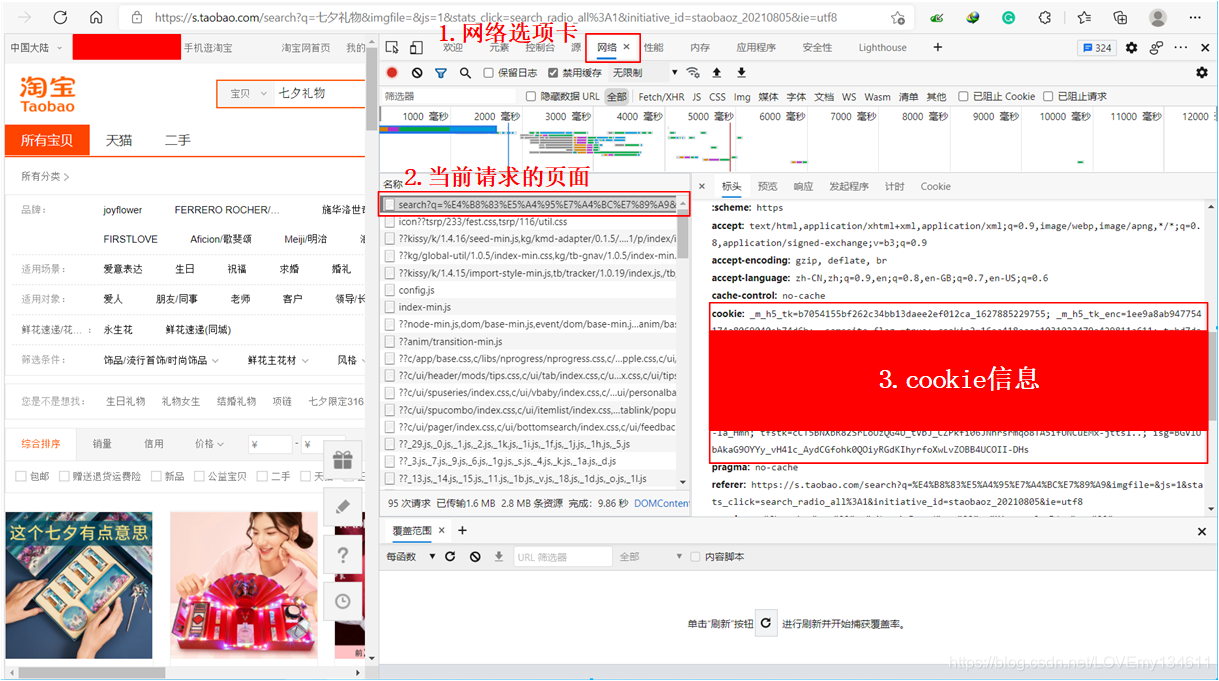Open the 价格 sort dropdown
Screen dimensions: 1219x681
click(209, 444)
